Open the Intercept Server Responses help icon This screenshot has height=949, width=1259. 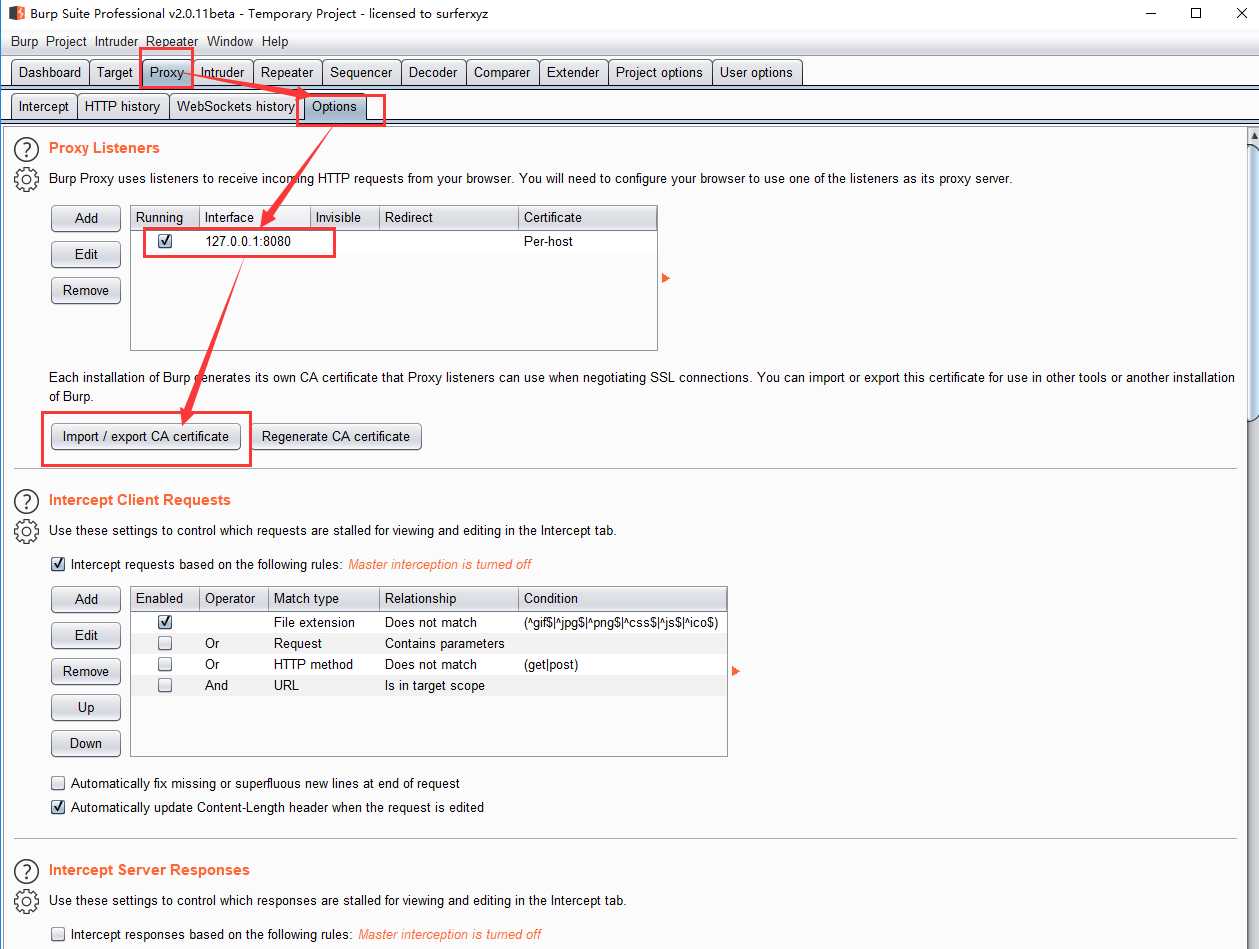(x=26, y=871)
